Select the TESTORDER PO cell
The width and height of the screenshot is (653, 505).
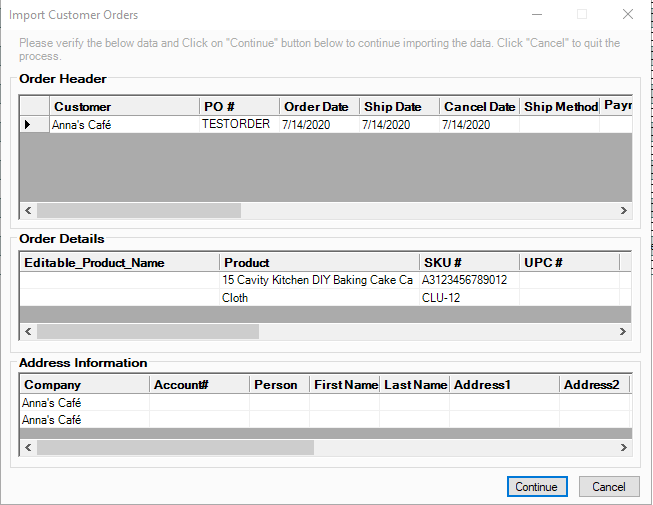239,125
